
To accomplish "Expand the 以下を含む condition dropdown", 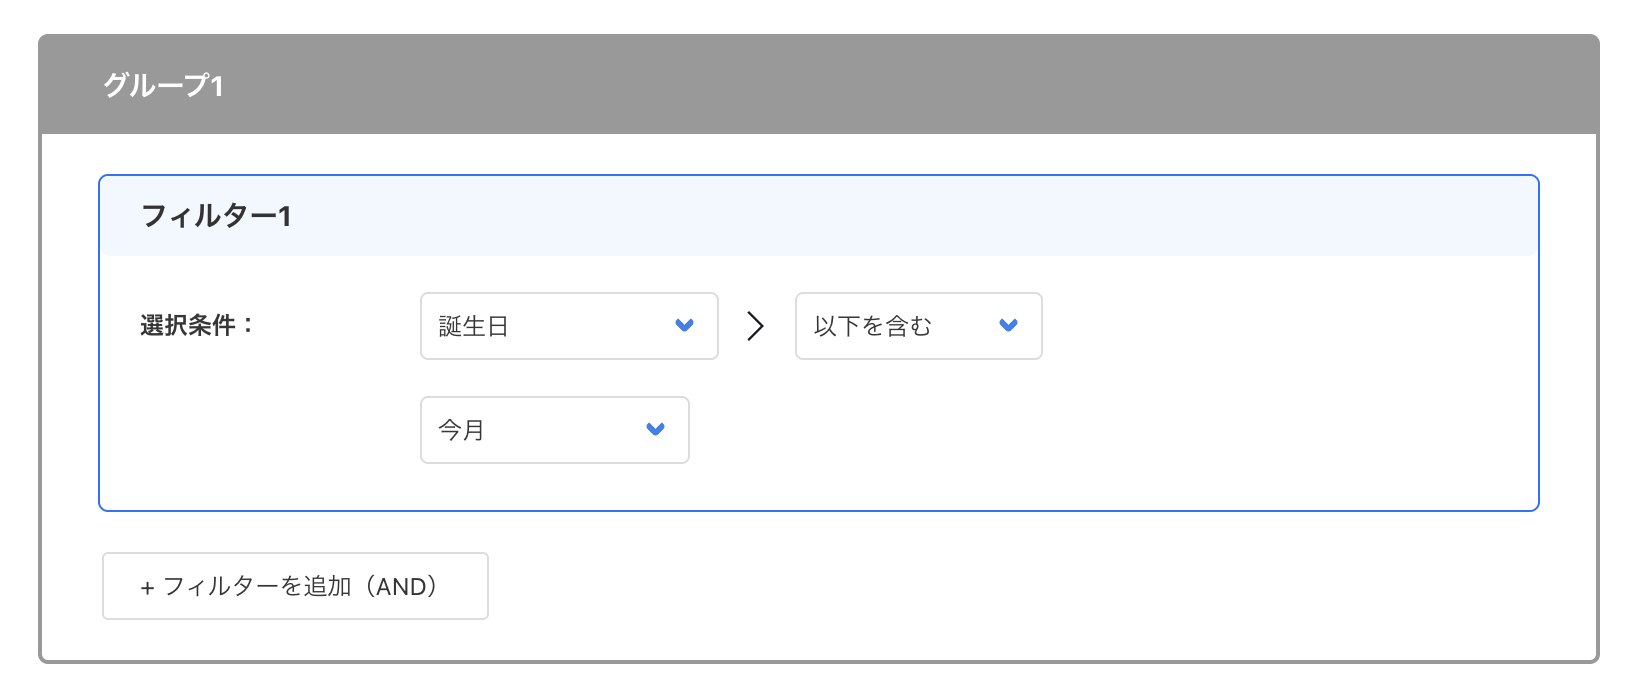I will pyautogui.click(x=918, y=326).
